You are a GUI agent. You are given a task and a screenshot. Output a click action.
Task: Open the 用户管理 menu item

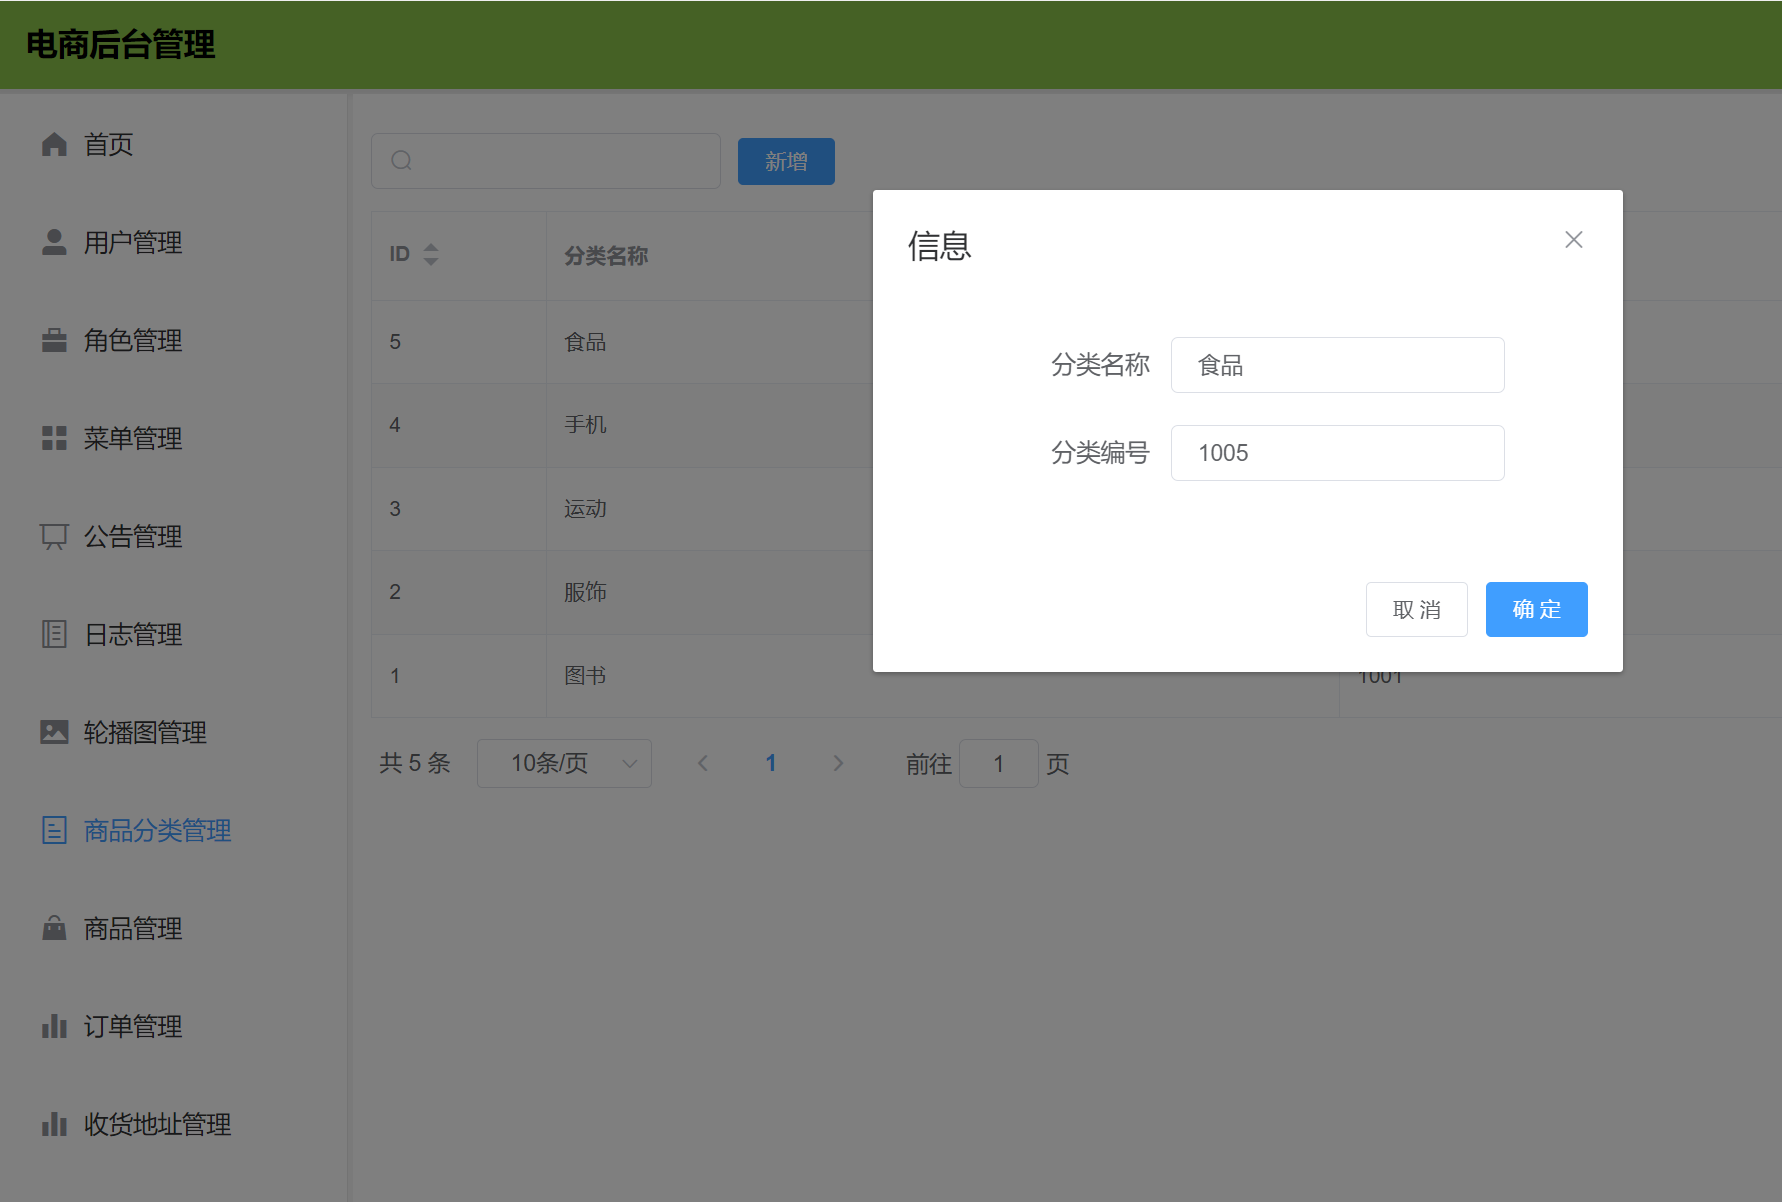[x=174, y=242]
